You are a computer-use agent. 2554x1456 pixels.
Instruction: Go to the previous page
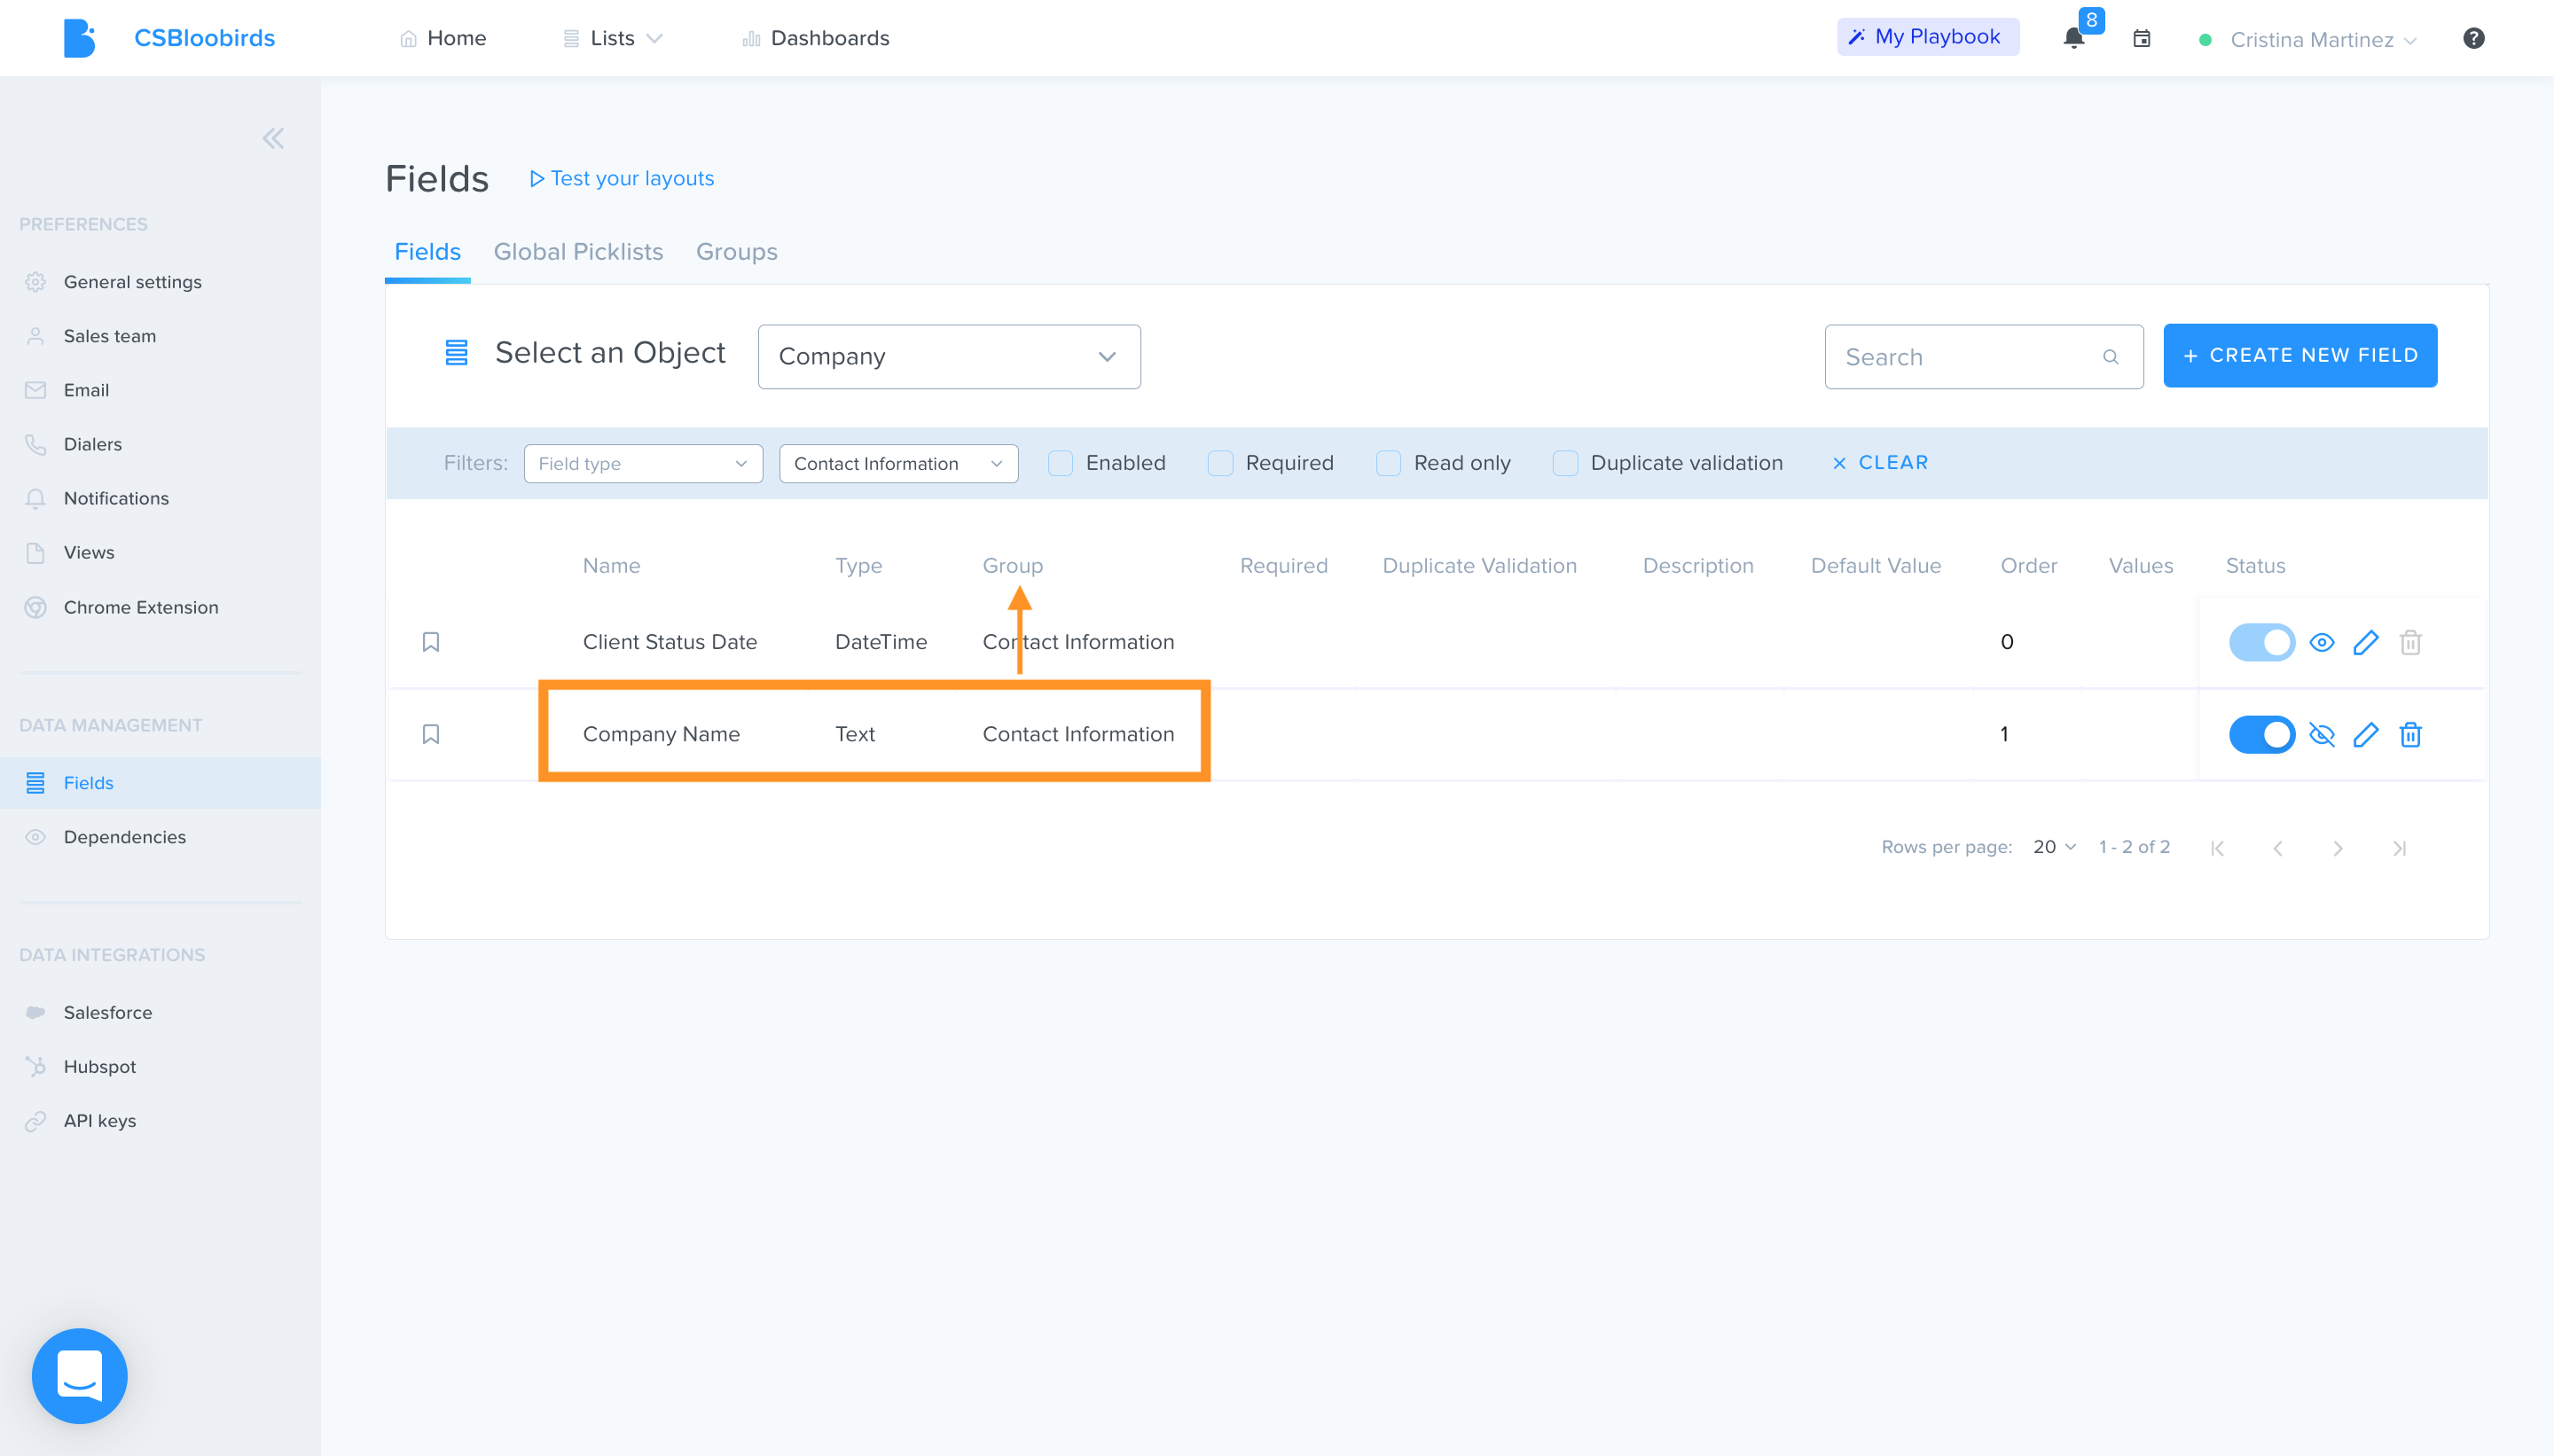pyautogui.click(x=2277, y=848)
